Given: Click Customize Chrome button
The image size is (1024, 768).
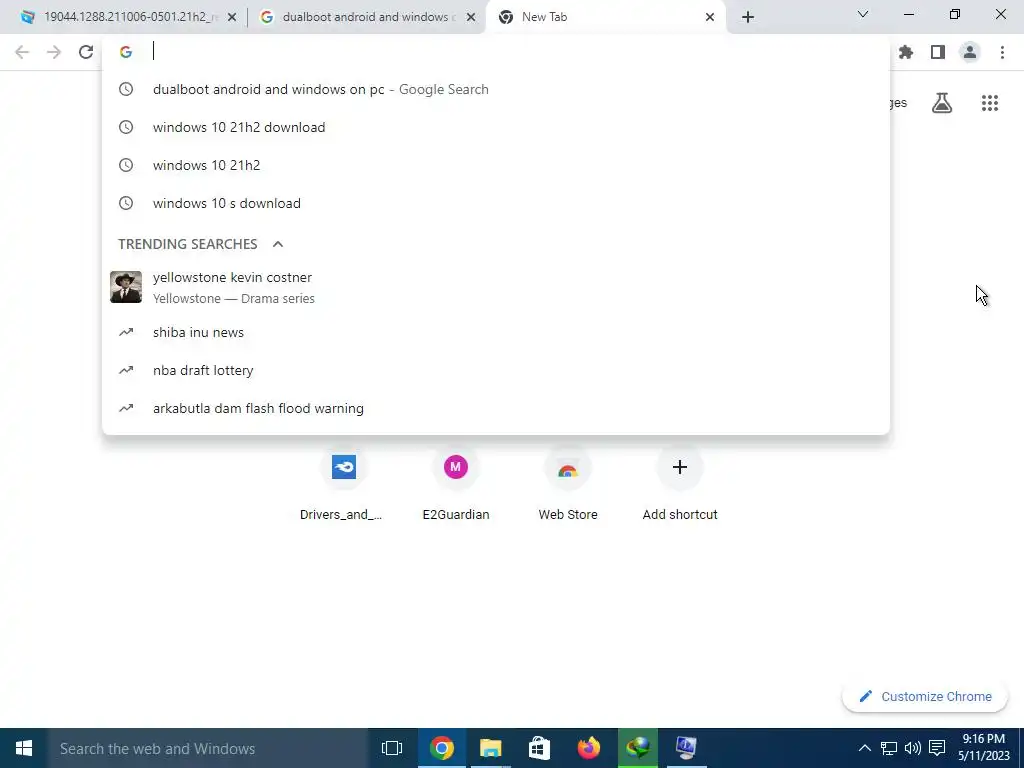Looking at the screenshot, I should 925,697.
